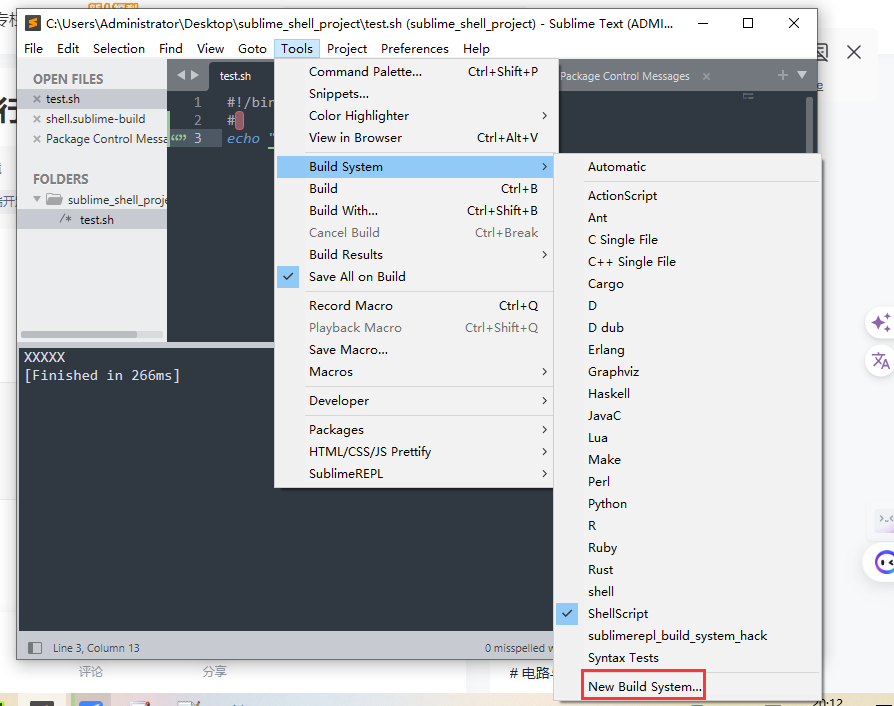This screenshot has width=894, height=706.
Task: Close test.sh in Open Files list
Action: (37, 99)
